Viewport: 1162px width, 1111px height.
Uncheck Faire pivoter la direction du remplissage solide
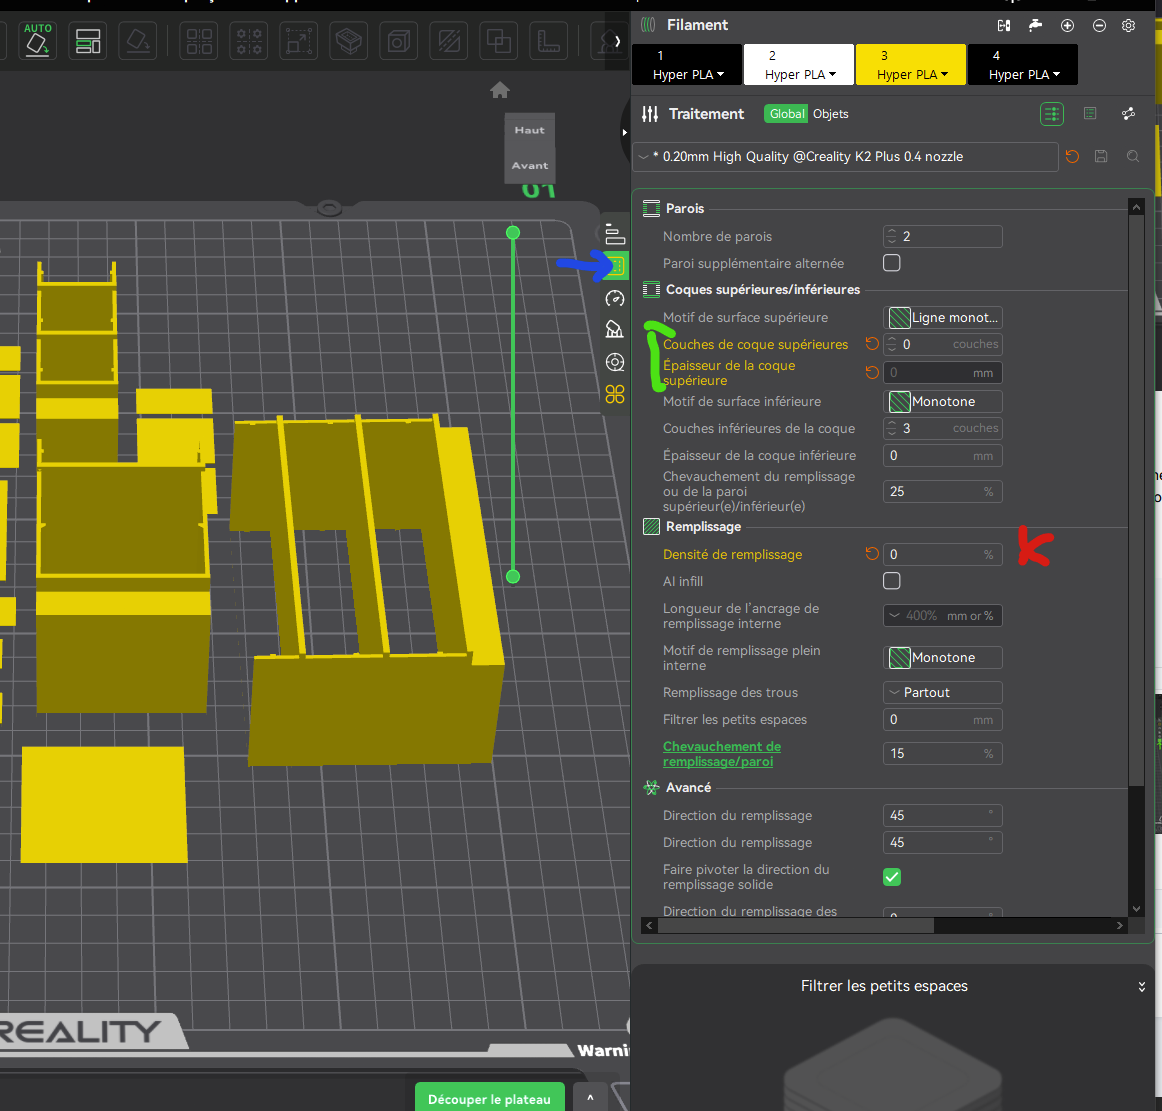[x=892, y=877]
